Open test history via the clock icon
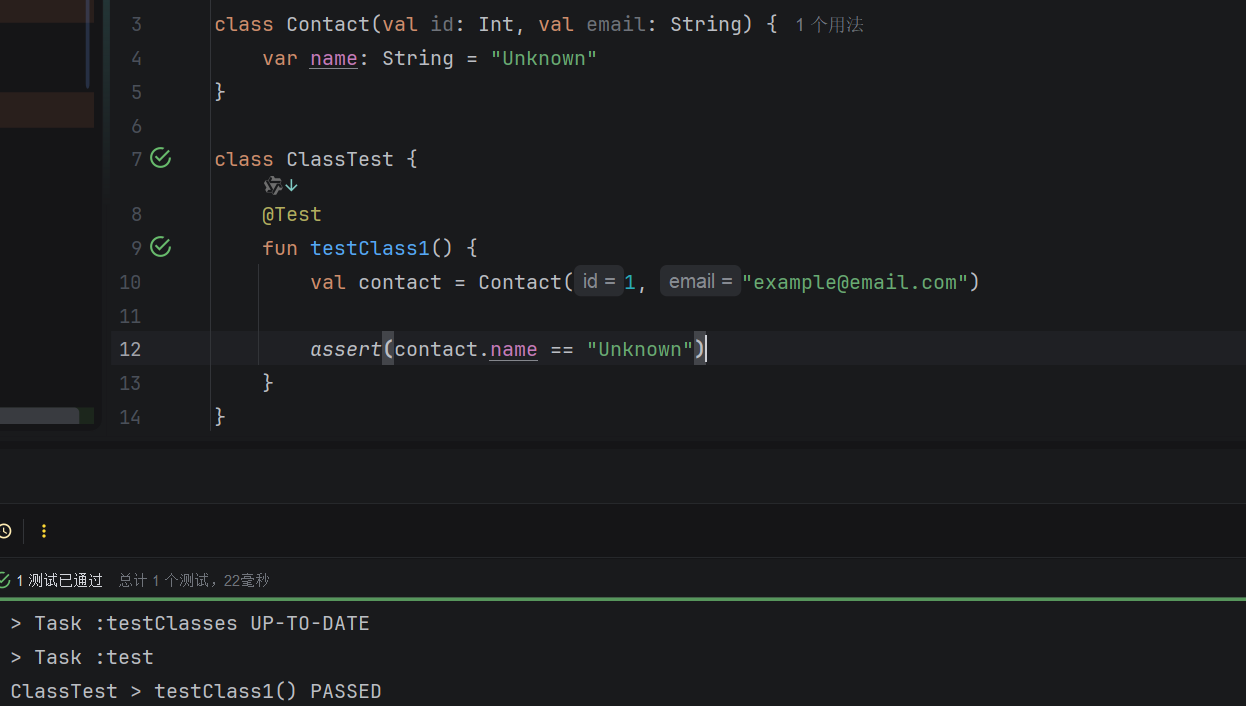 click(5, 531)
